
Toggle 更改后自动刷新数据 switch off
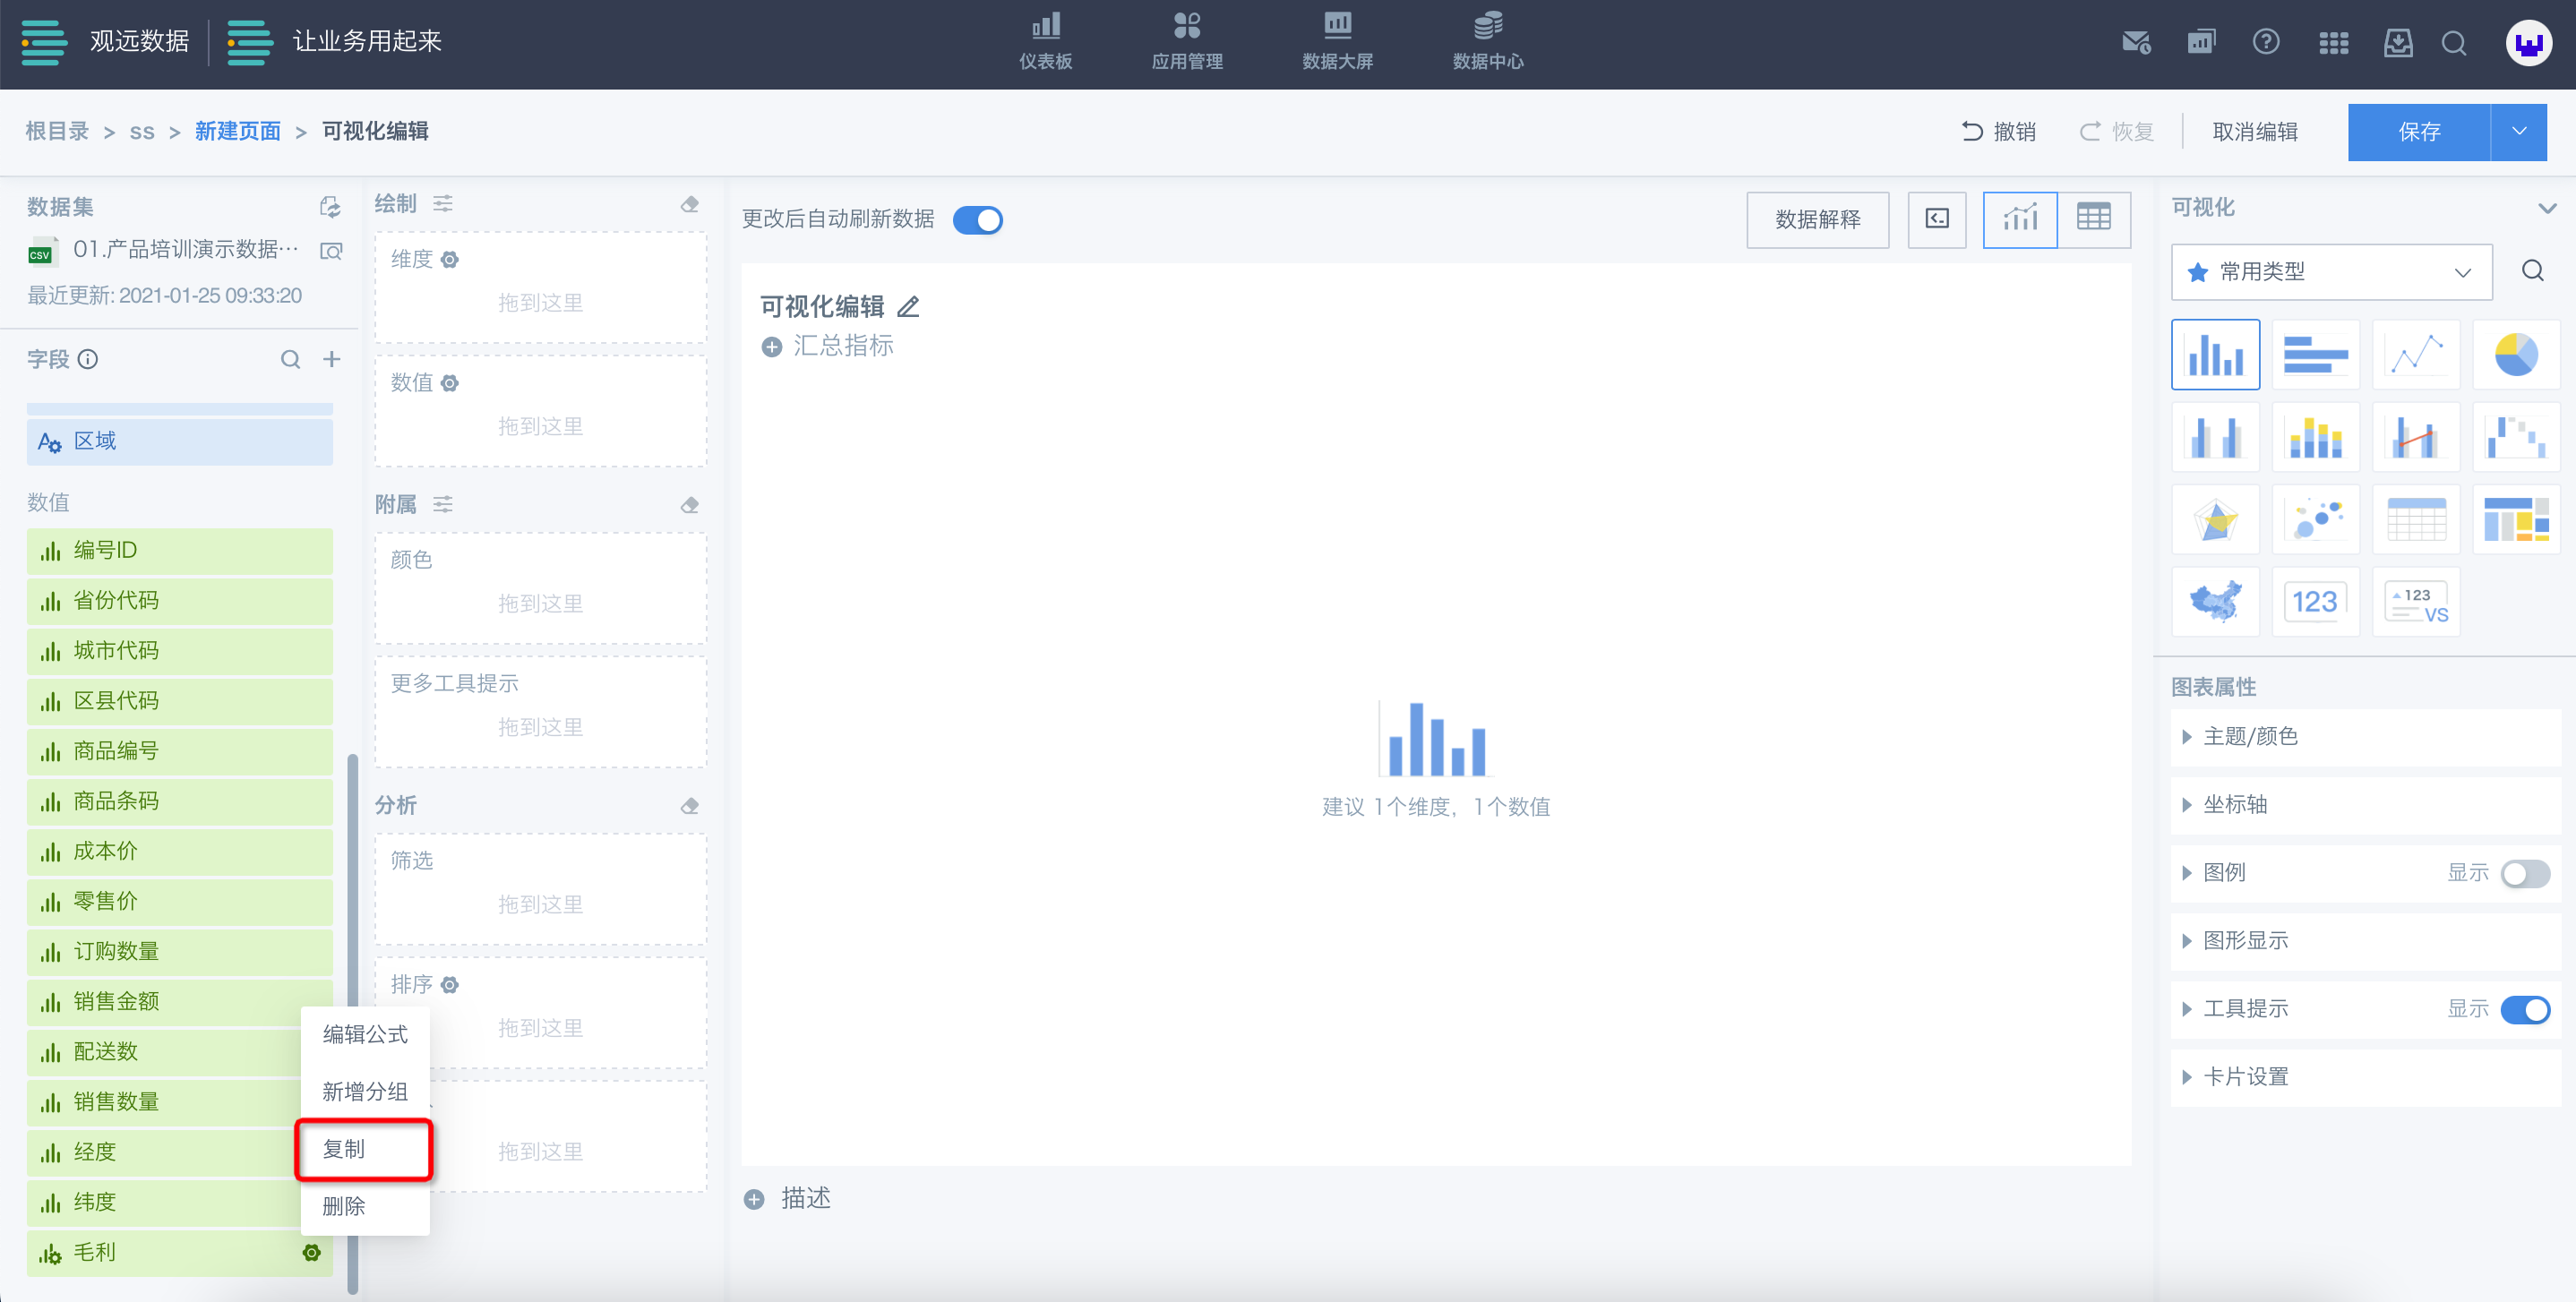coord(977,220)
